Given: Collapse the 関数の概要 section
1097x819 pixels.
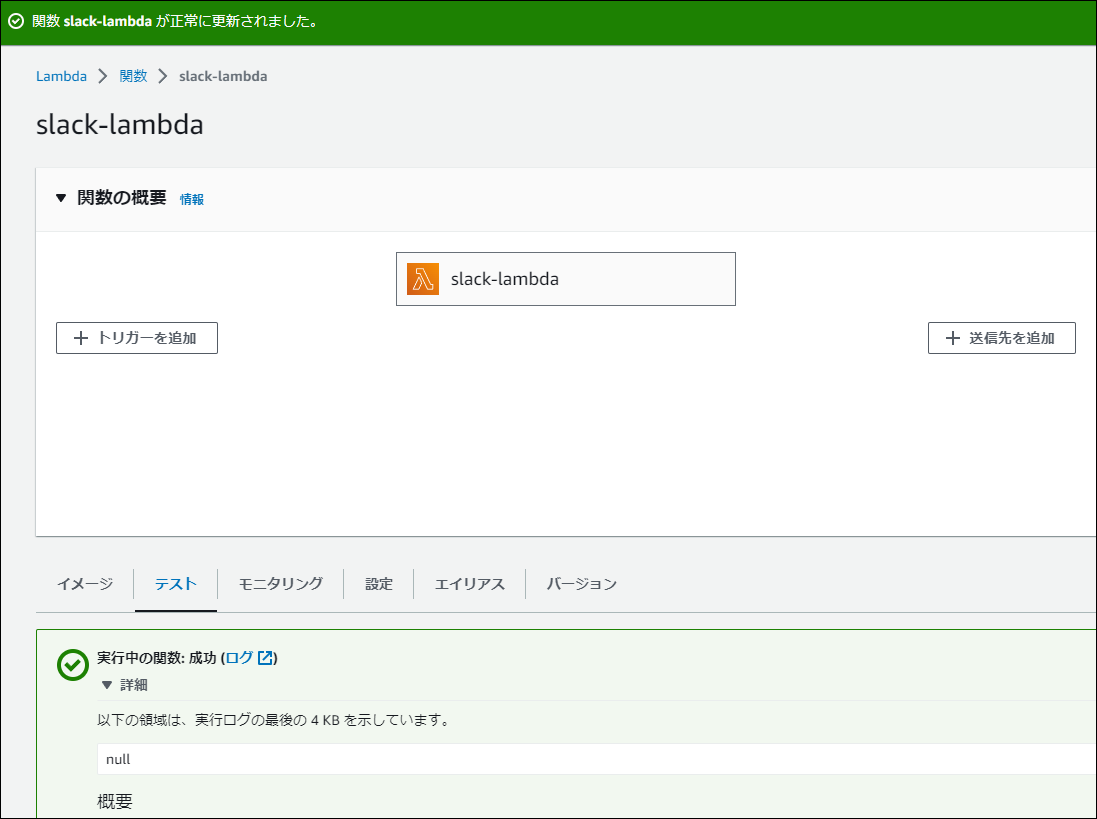Looking at the screenshot, I should click(x=61, y=199).
